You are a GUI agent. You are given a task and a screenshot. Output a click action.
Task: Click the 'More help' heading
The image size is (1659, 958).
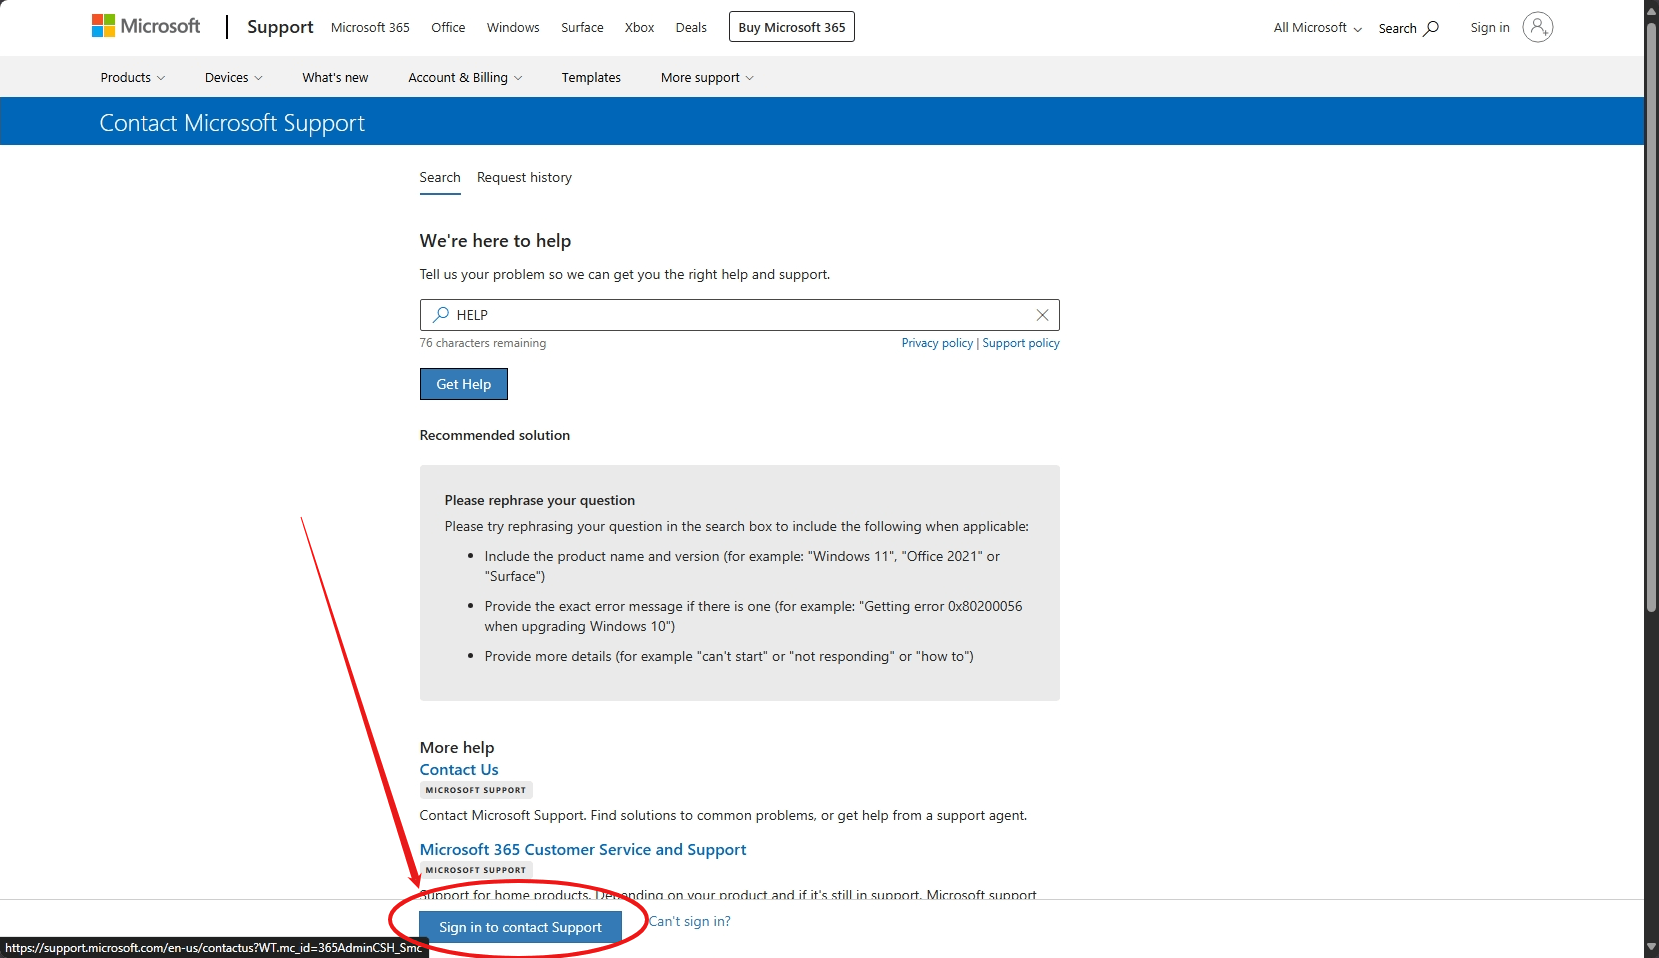pyautogui.click(x=457, y=748)
